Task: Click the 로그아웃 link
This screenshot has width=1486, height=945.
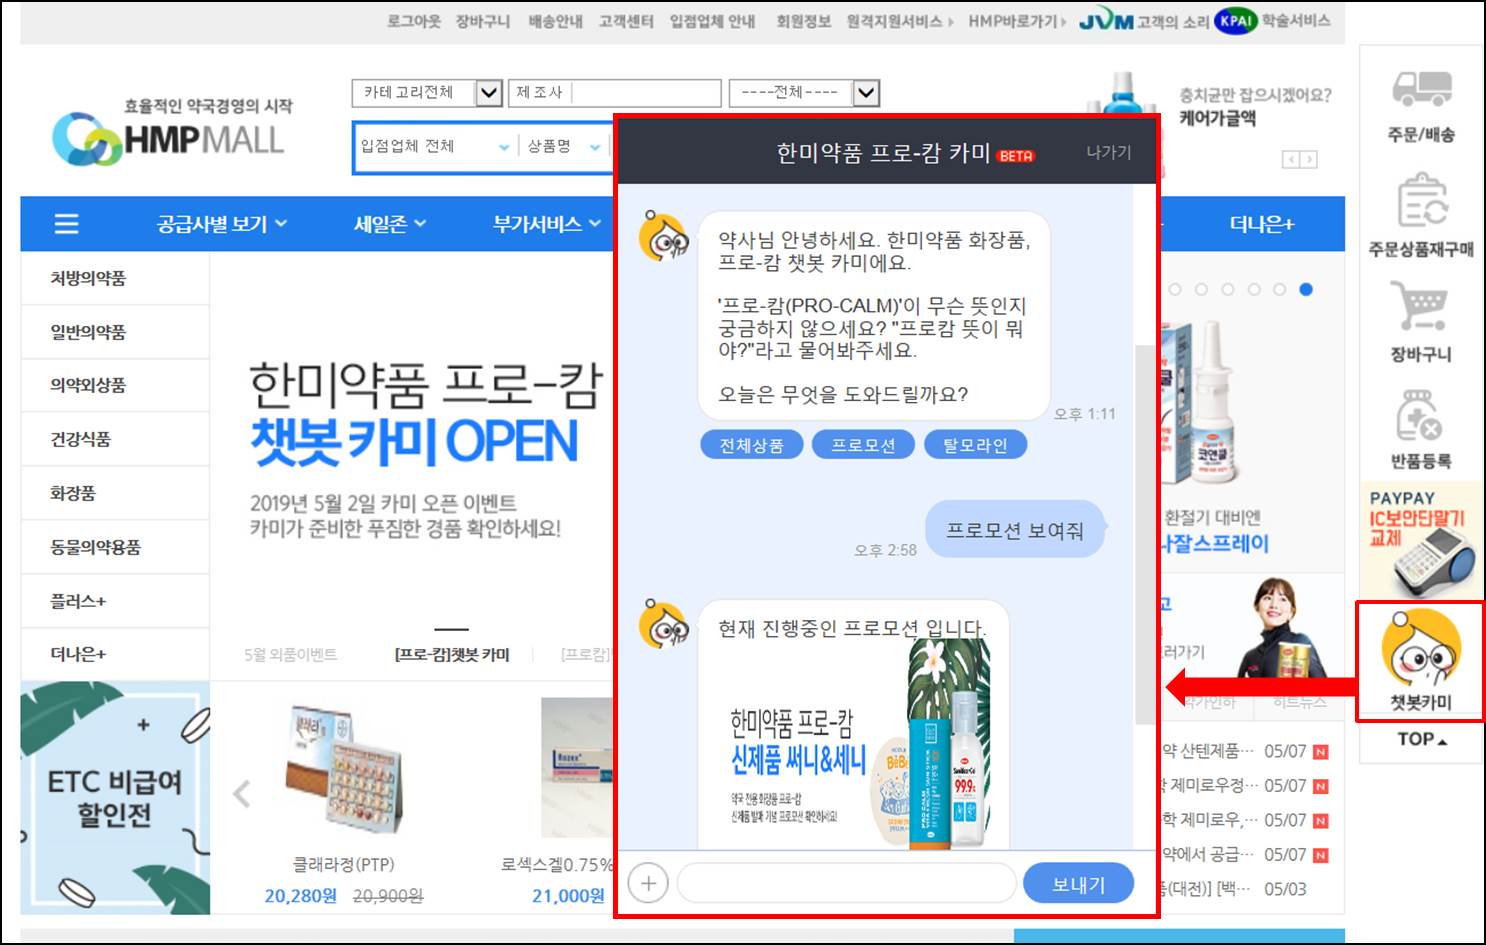Action: click(414, 21)
